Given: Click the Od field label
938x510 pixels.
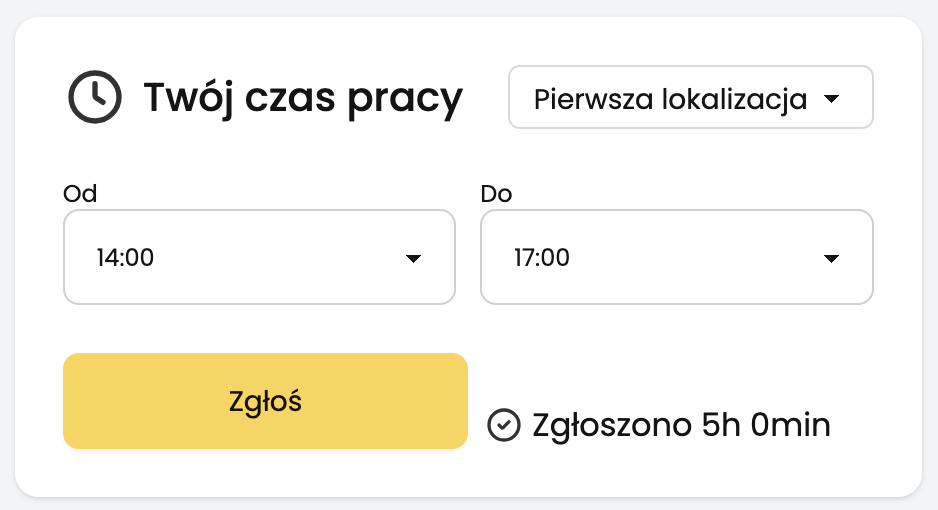Looking at the screenshot, I should (x=80, y=194).
